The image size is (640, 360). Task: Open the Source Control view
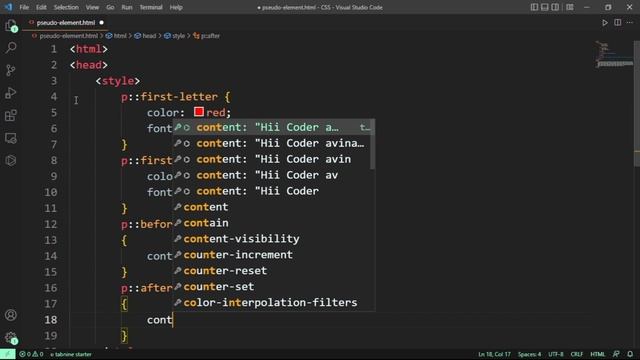11,70
